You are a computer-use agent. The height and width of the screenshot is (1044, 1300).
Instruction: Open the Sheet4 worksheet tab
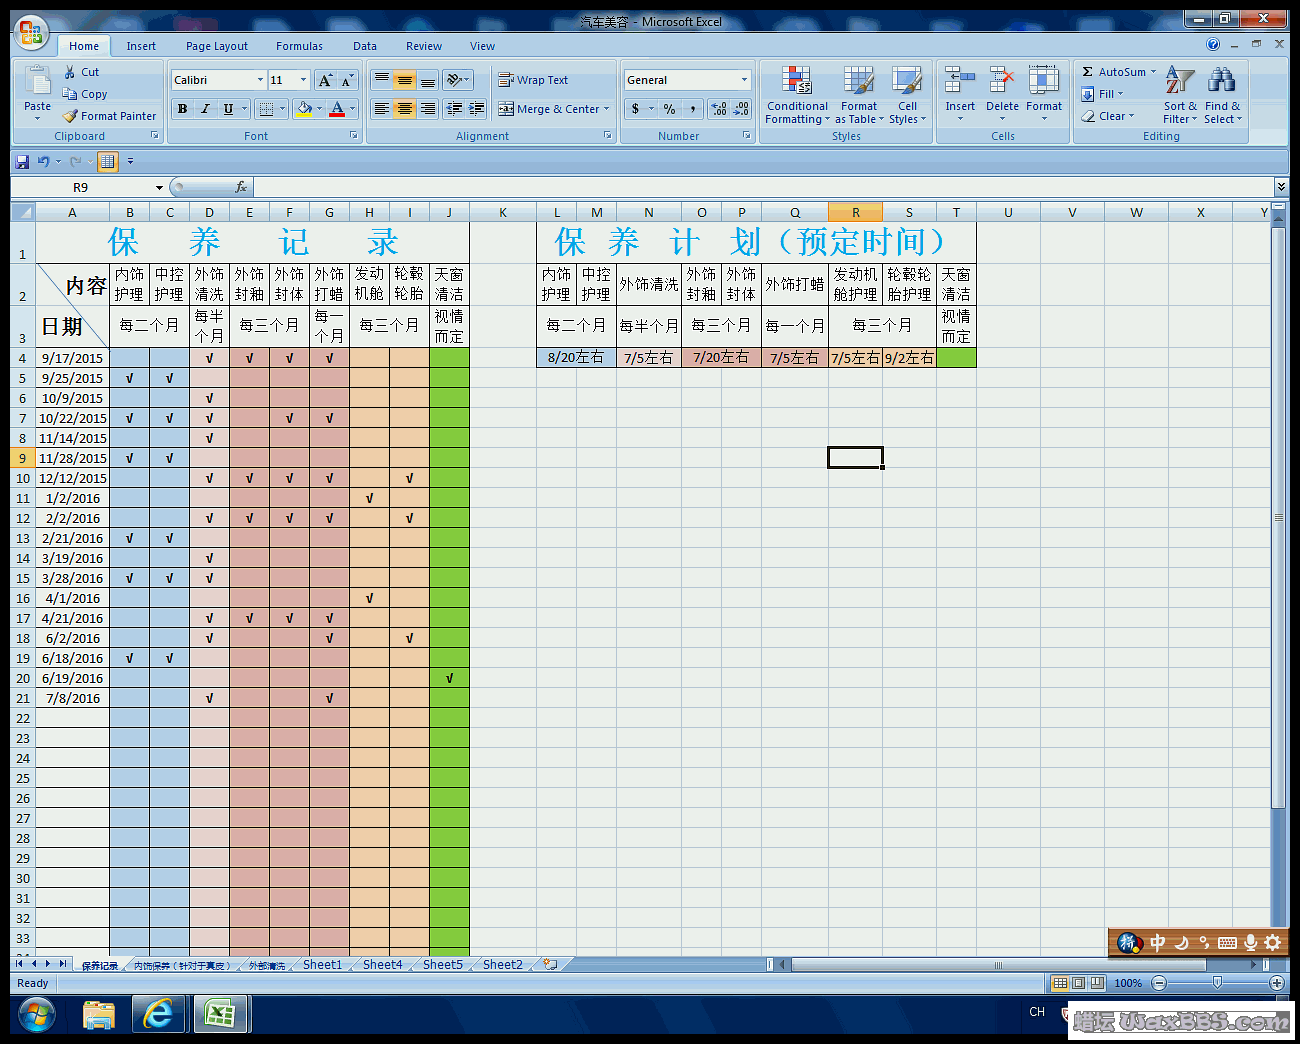coord(382,965)
